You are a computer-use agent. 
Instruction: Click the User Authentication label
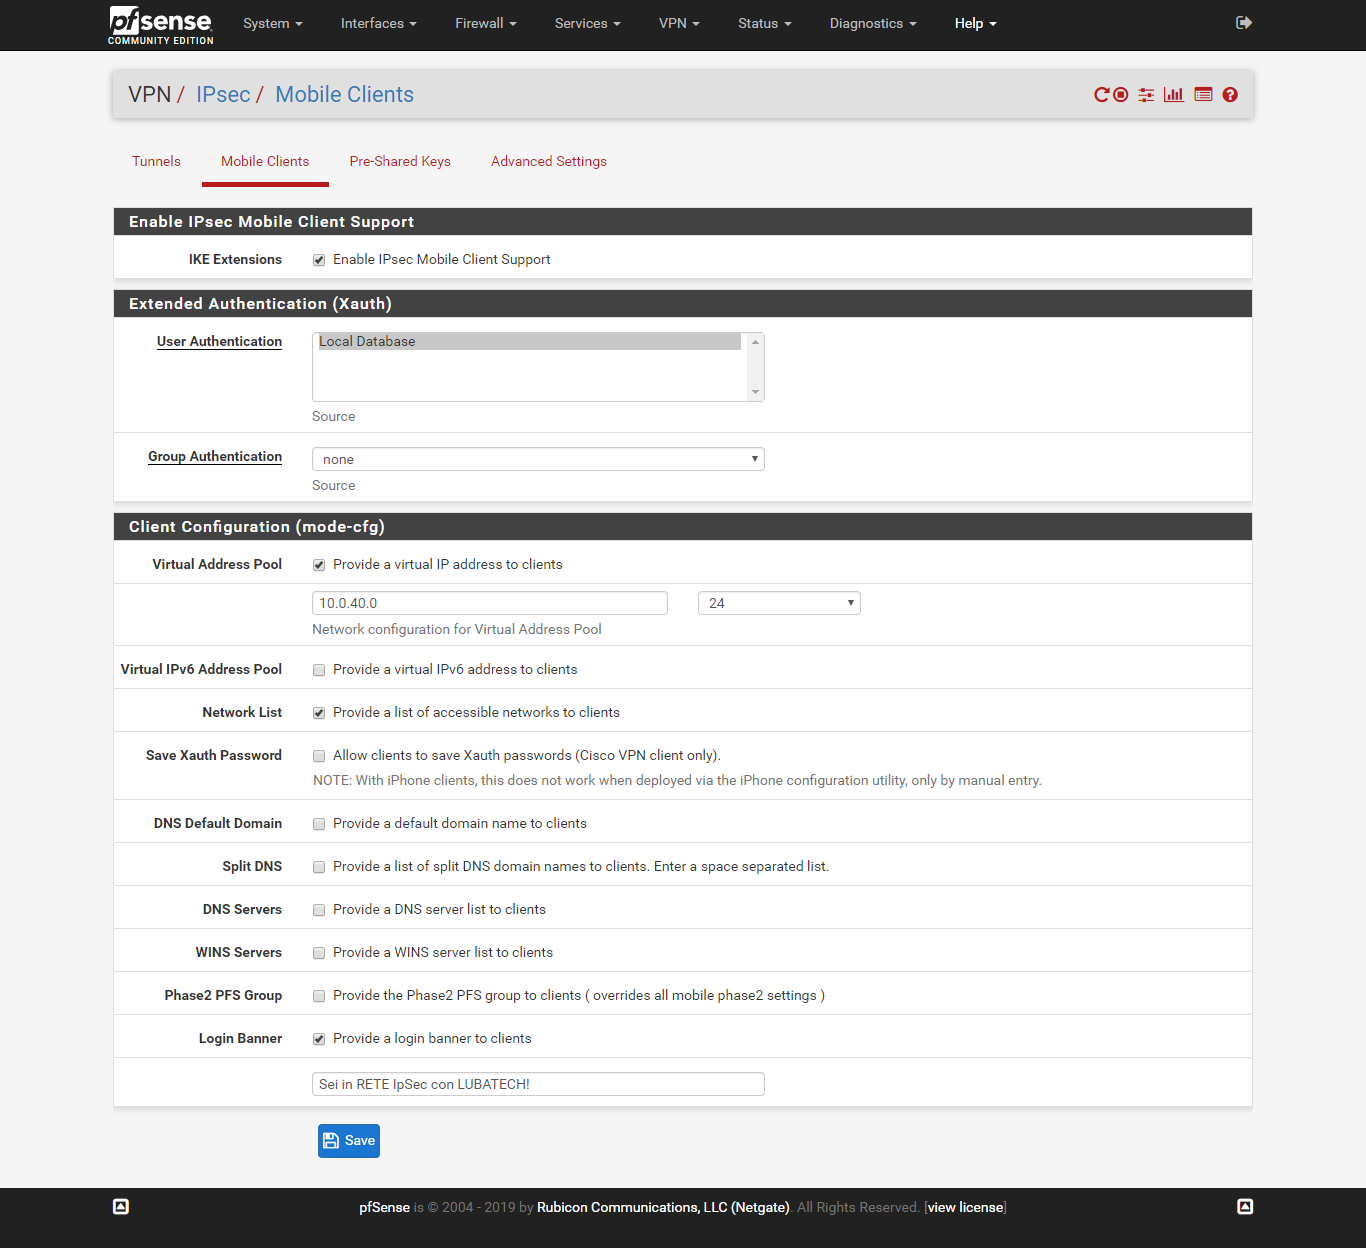[219, 341]
